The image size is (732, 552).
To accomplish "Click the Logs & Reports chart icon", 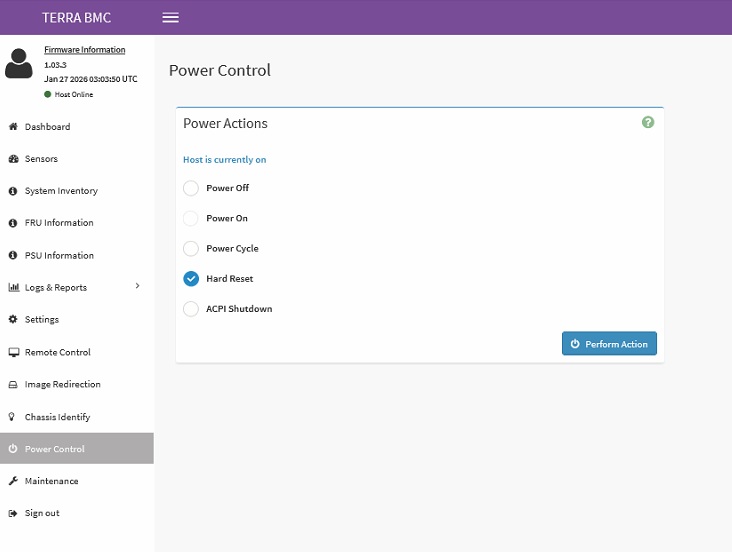I will point(14,287).
